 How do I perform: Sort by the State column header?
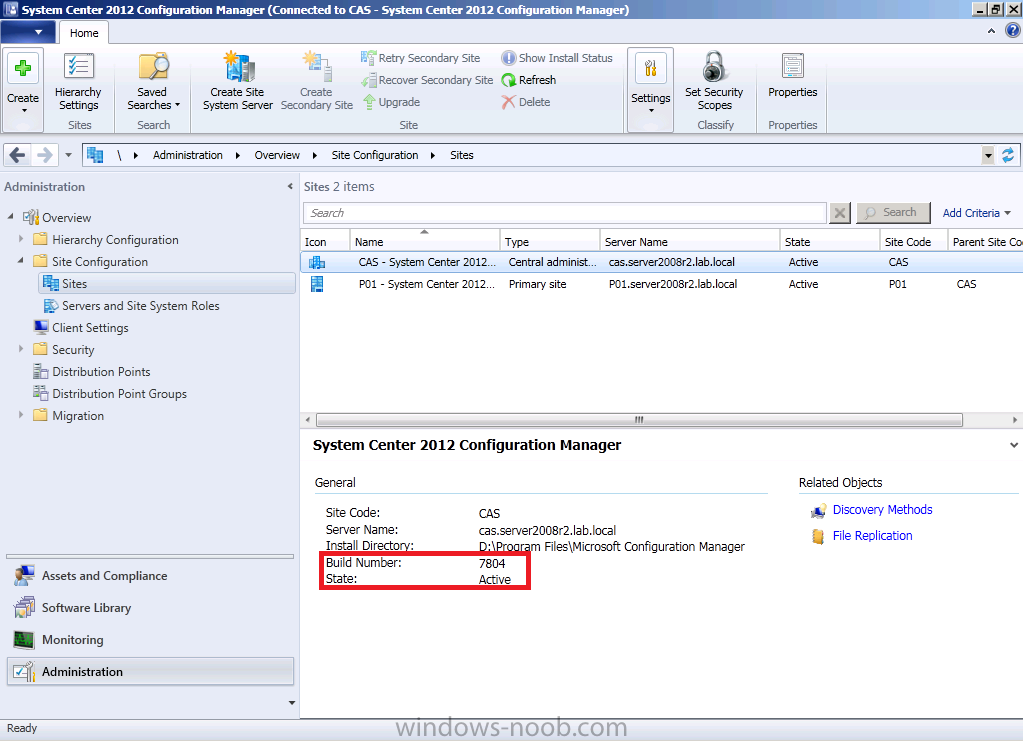click(830, 241)
